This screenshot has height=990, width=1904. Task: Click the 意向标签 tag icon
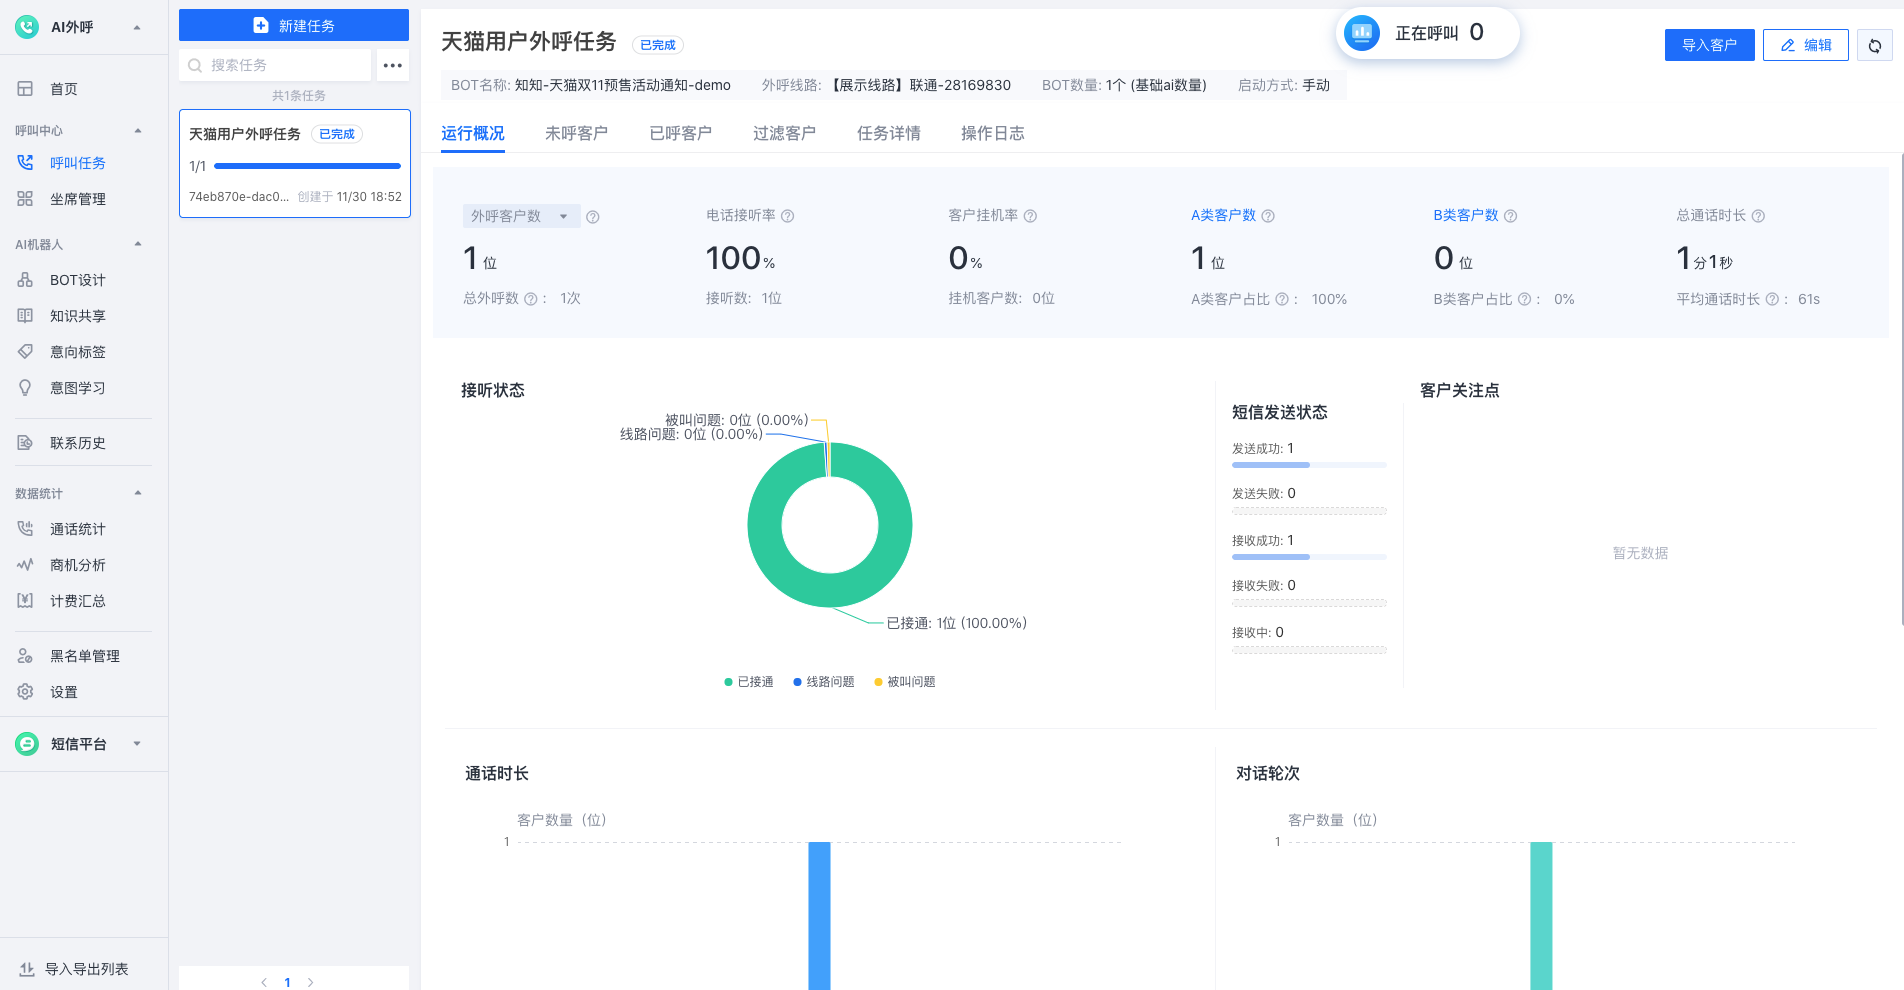point(25,352)
